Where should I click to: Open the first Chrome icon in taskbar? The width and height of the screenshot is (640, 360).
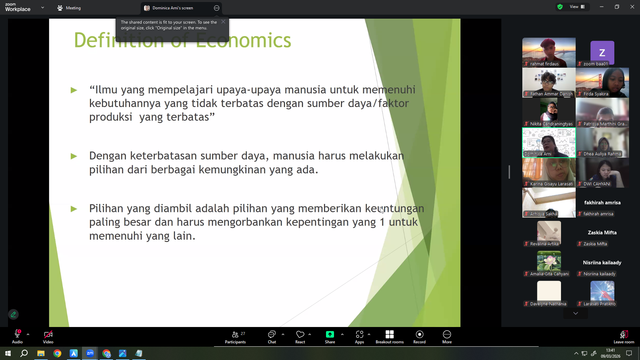click(57, 353)
